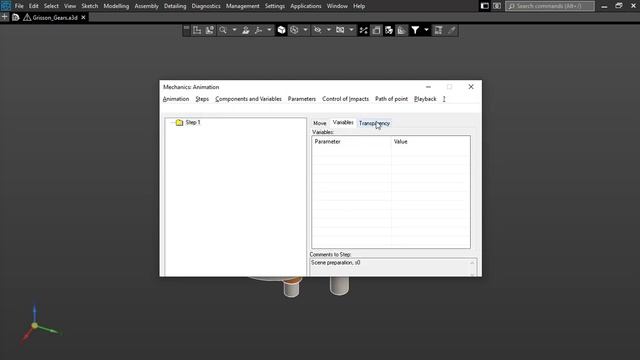
Task: Add a new document tab with plus icon
Action: (x=4, y=17)
